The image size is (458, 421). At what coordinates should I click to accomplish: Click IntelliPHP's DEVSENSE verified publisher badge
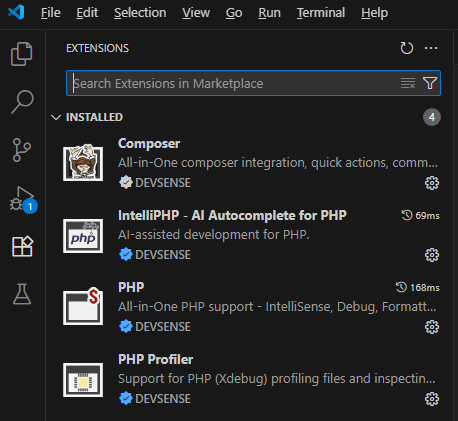(126, 254)
